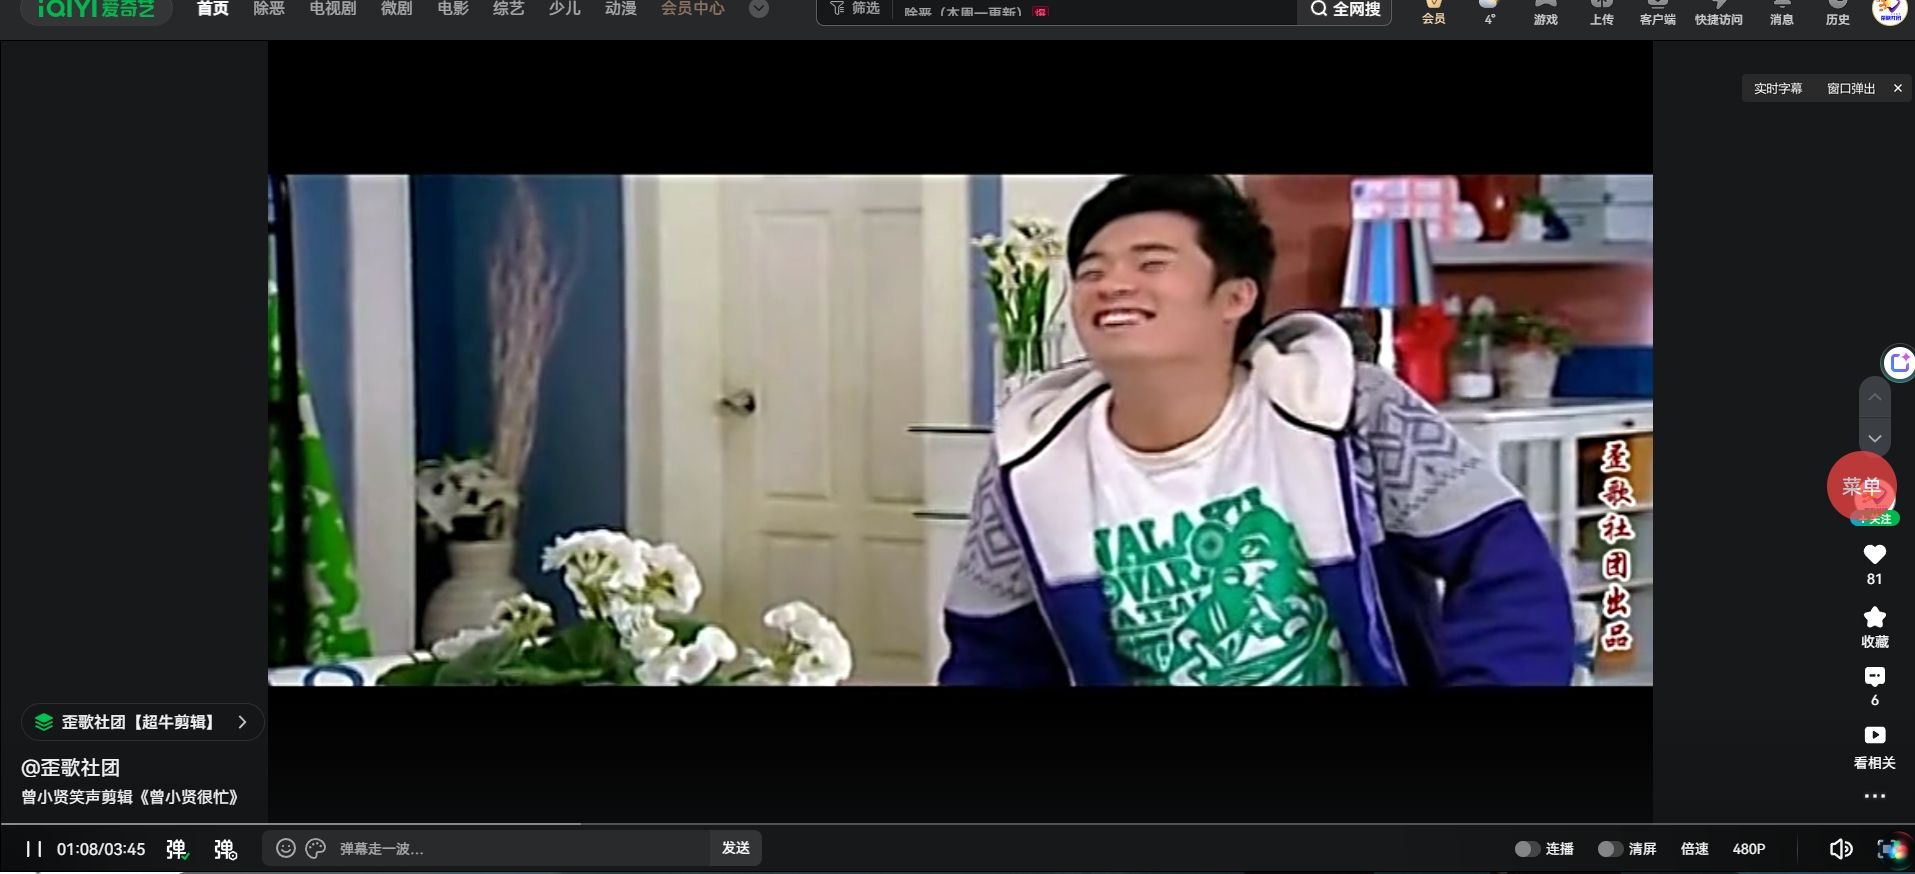The height and width of the screenshot is (874, 1915).
Task: Focus the top search box
Action: 1095,11
